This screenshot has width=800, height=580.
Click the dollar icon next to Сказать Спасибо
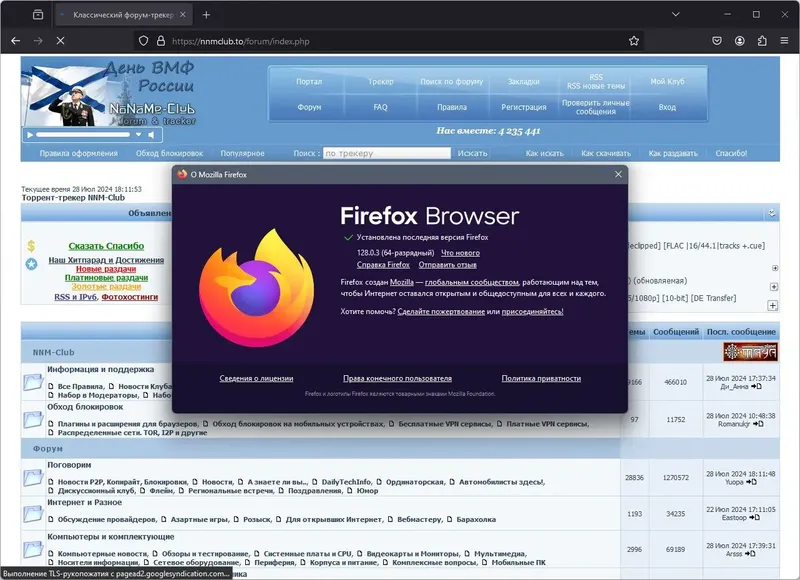[30, 246]
